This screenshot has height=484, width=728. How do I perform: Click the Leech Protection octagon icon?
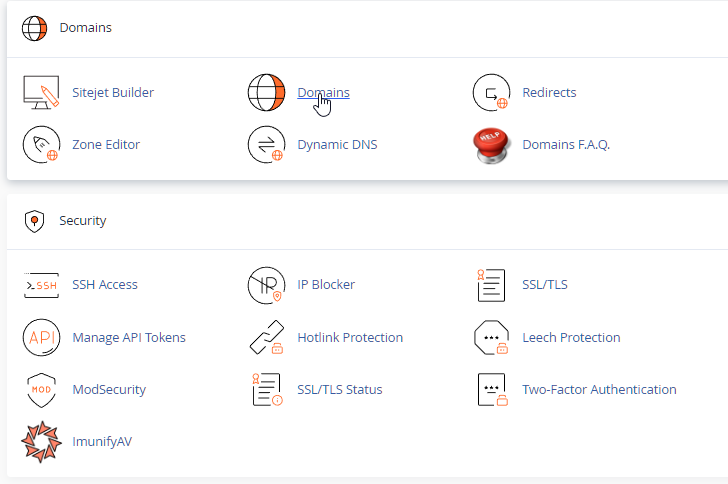[x=491, y=337]
